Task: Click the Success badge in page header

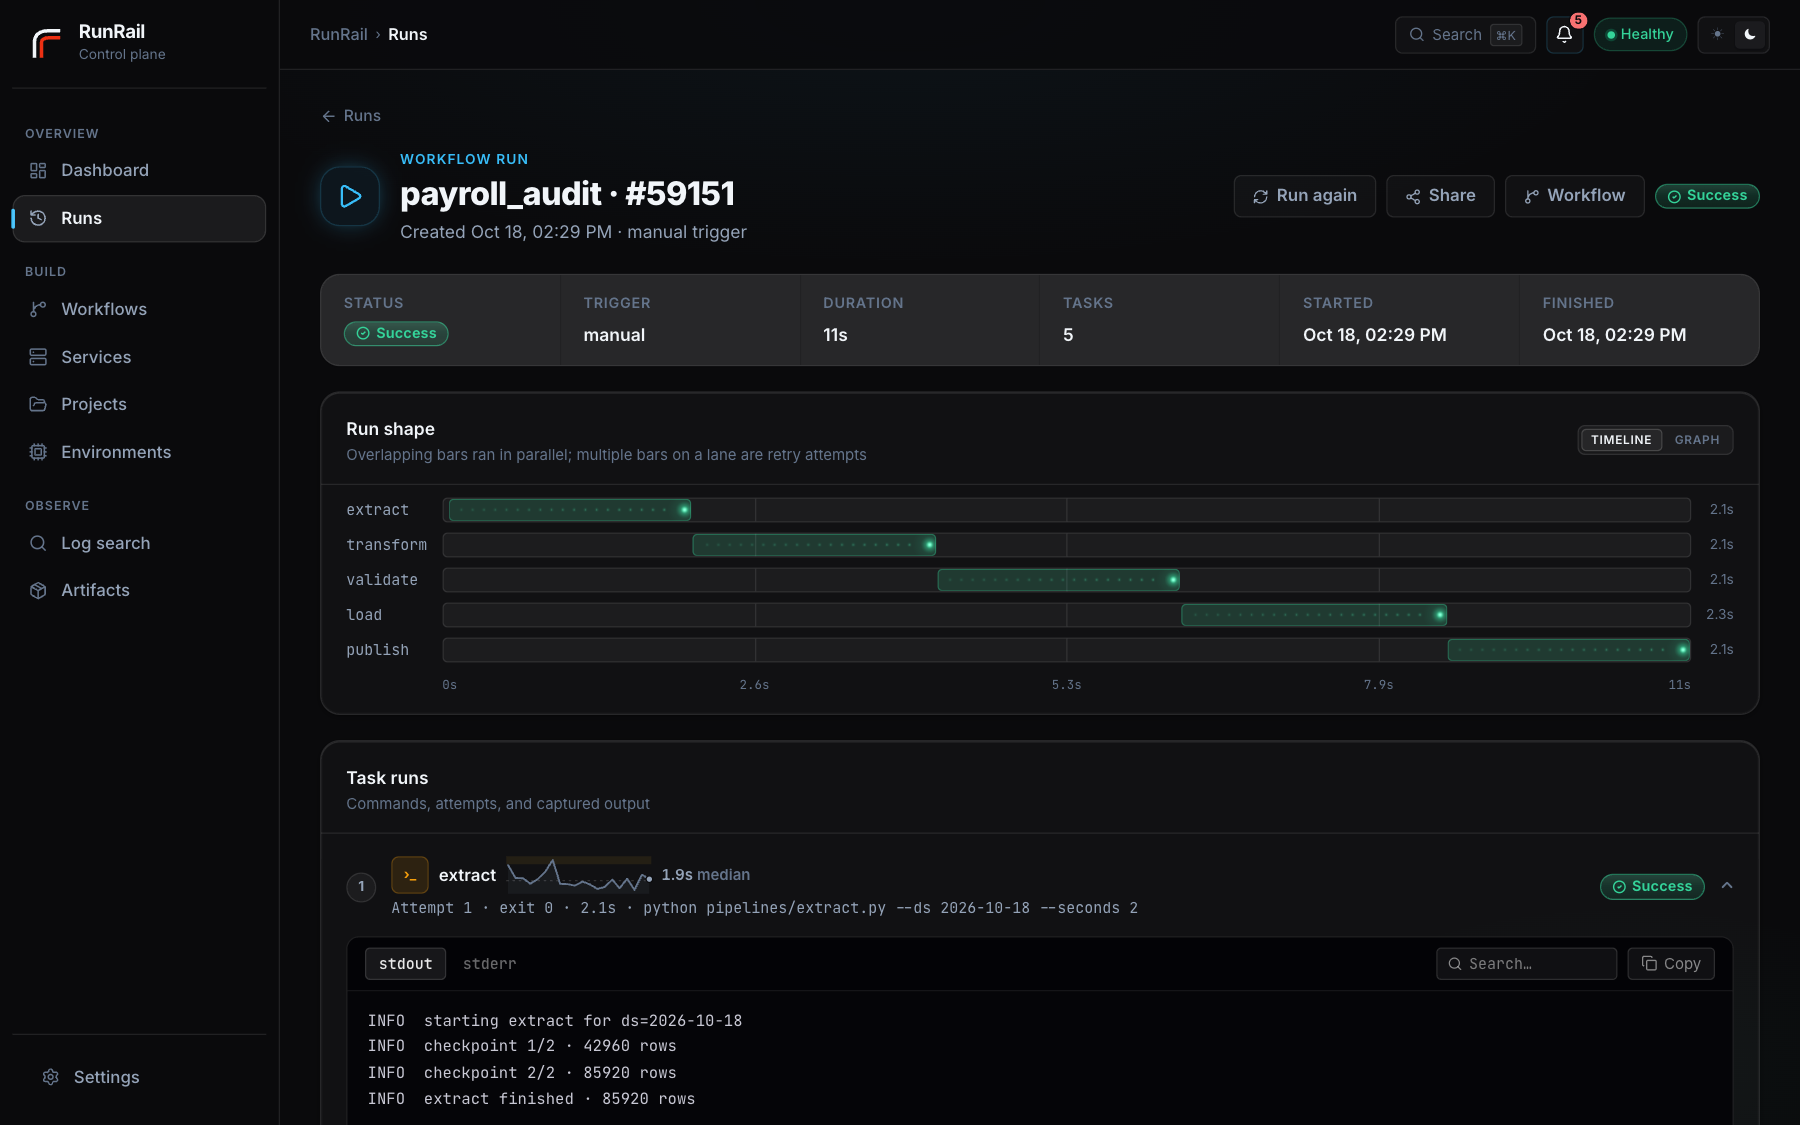Action: coord(1707,196)
